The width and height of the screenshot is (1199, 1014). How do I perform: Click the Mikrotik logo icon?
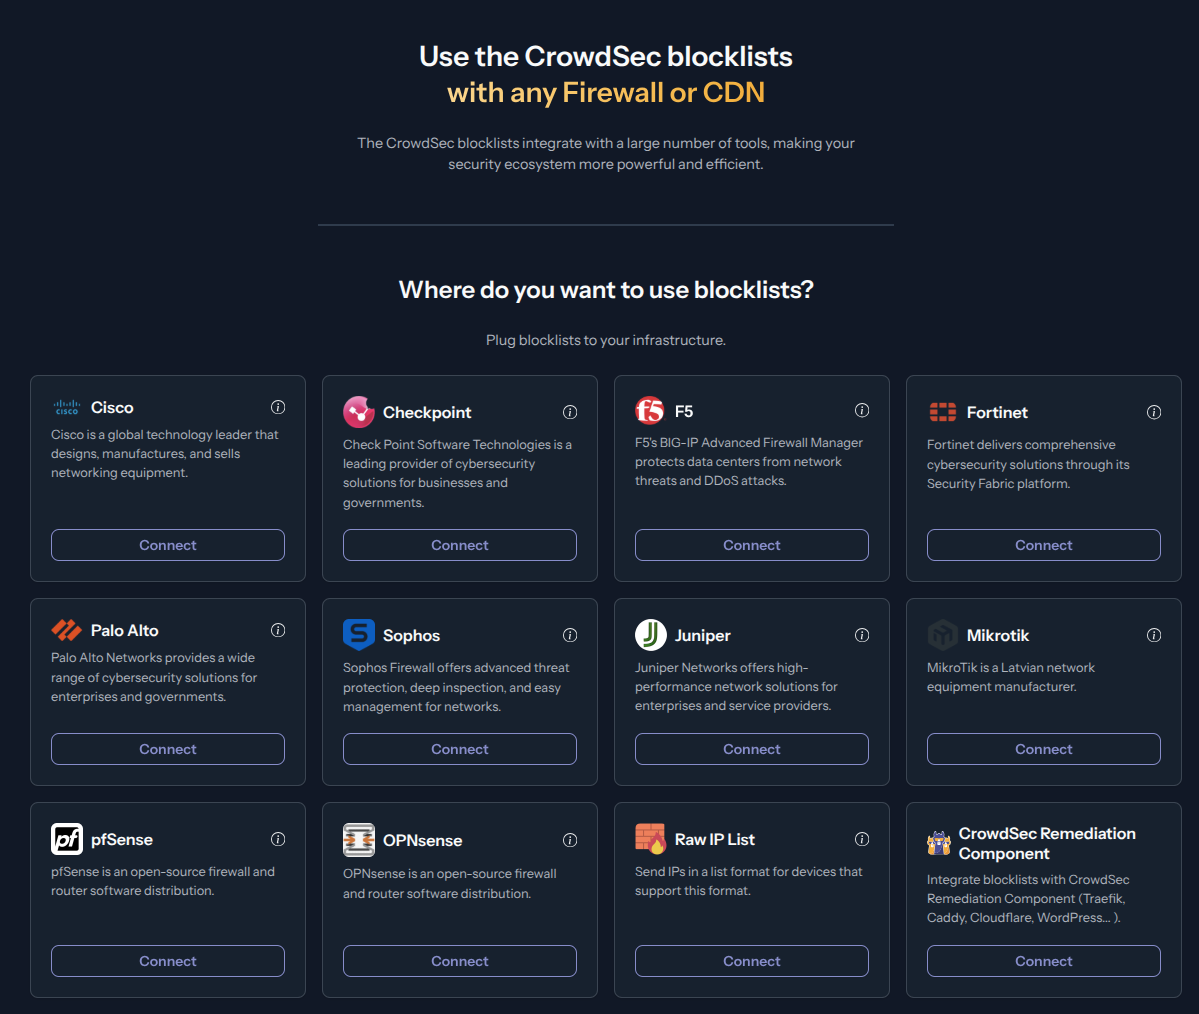tap(942, 634)
